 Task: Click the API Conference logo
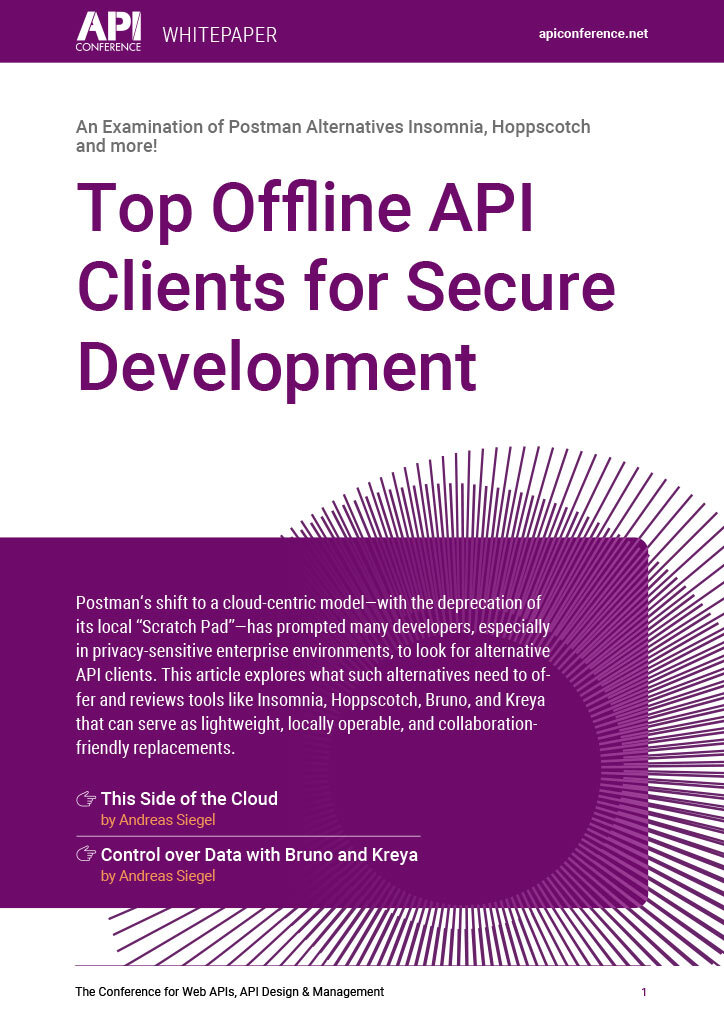[x=109, y=32]
